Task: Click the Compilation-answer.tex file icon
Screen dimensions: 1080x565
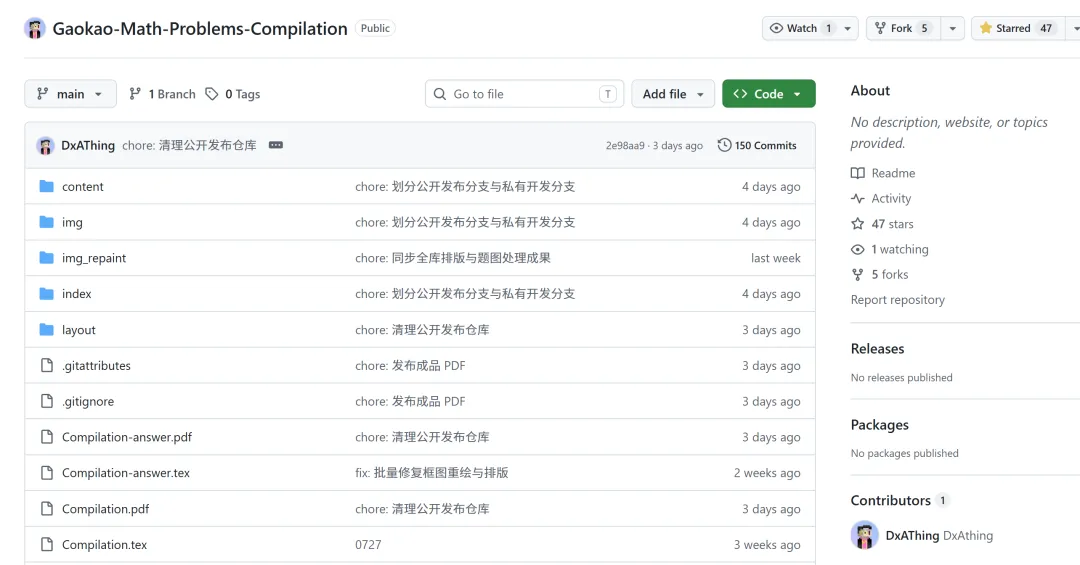Action: 46,473
